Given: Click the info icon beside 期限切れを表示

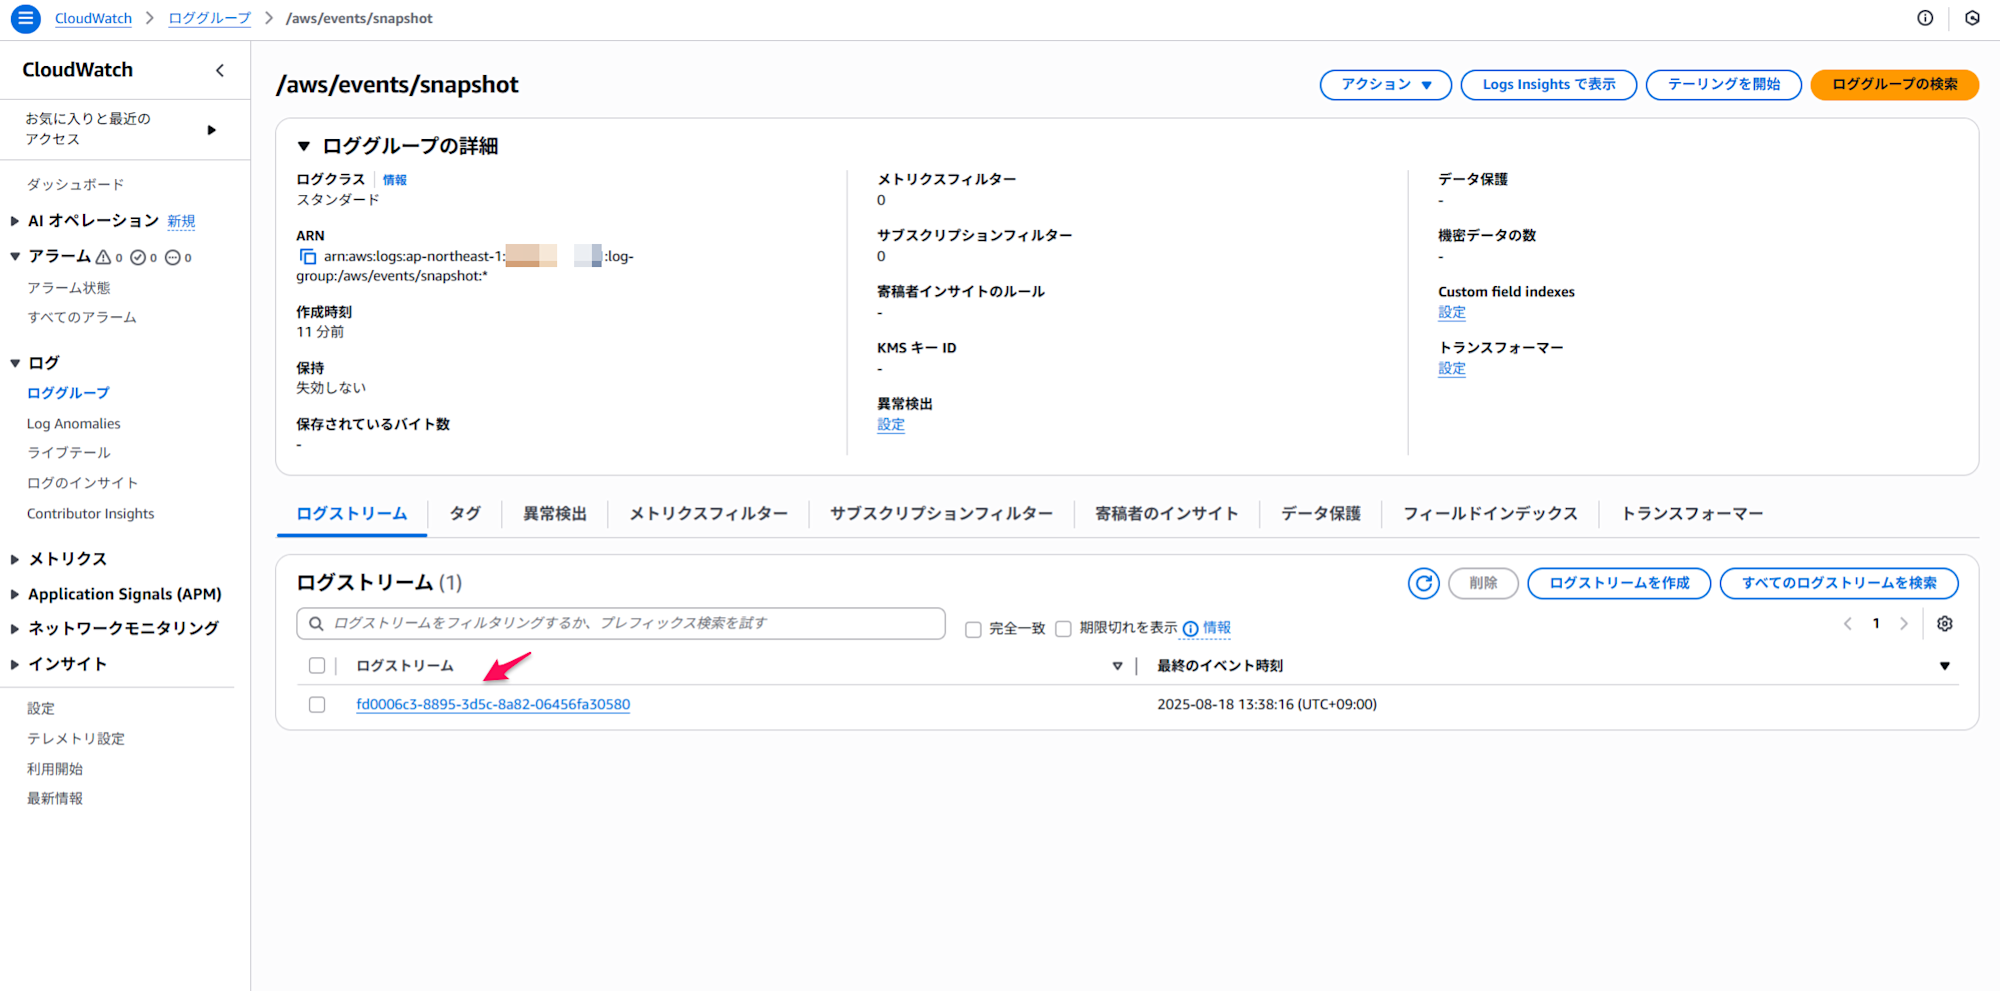Looking at the screenshot, I should 1190,628.
